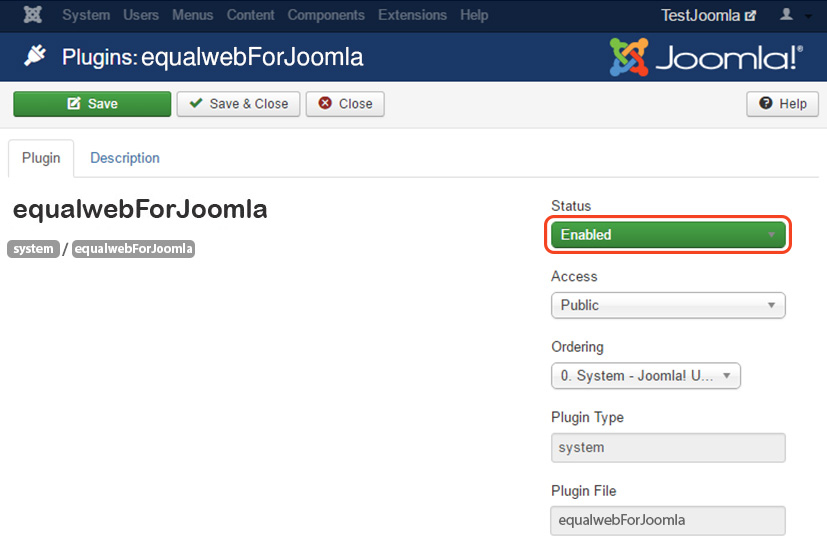
Task: Click the gray equalwebForJoomla badge label
Action: point(133,249)
